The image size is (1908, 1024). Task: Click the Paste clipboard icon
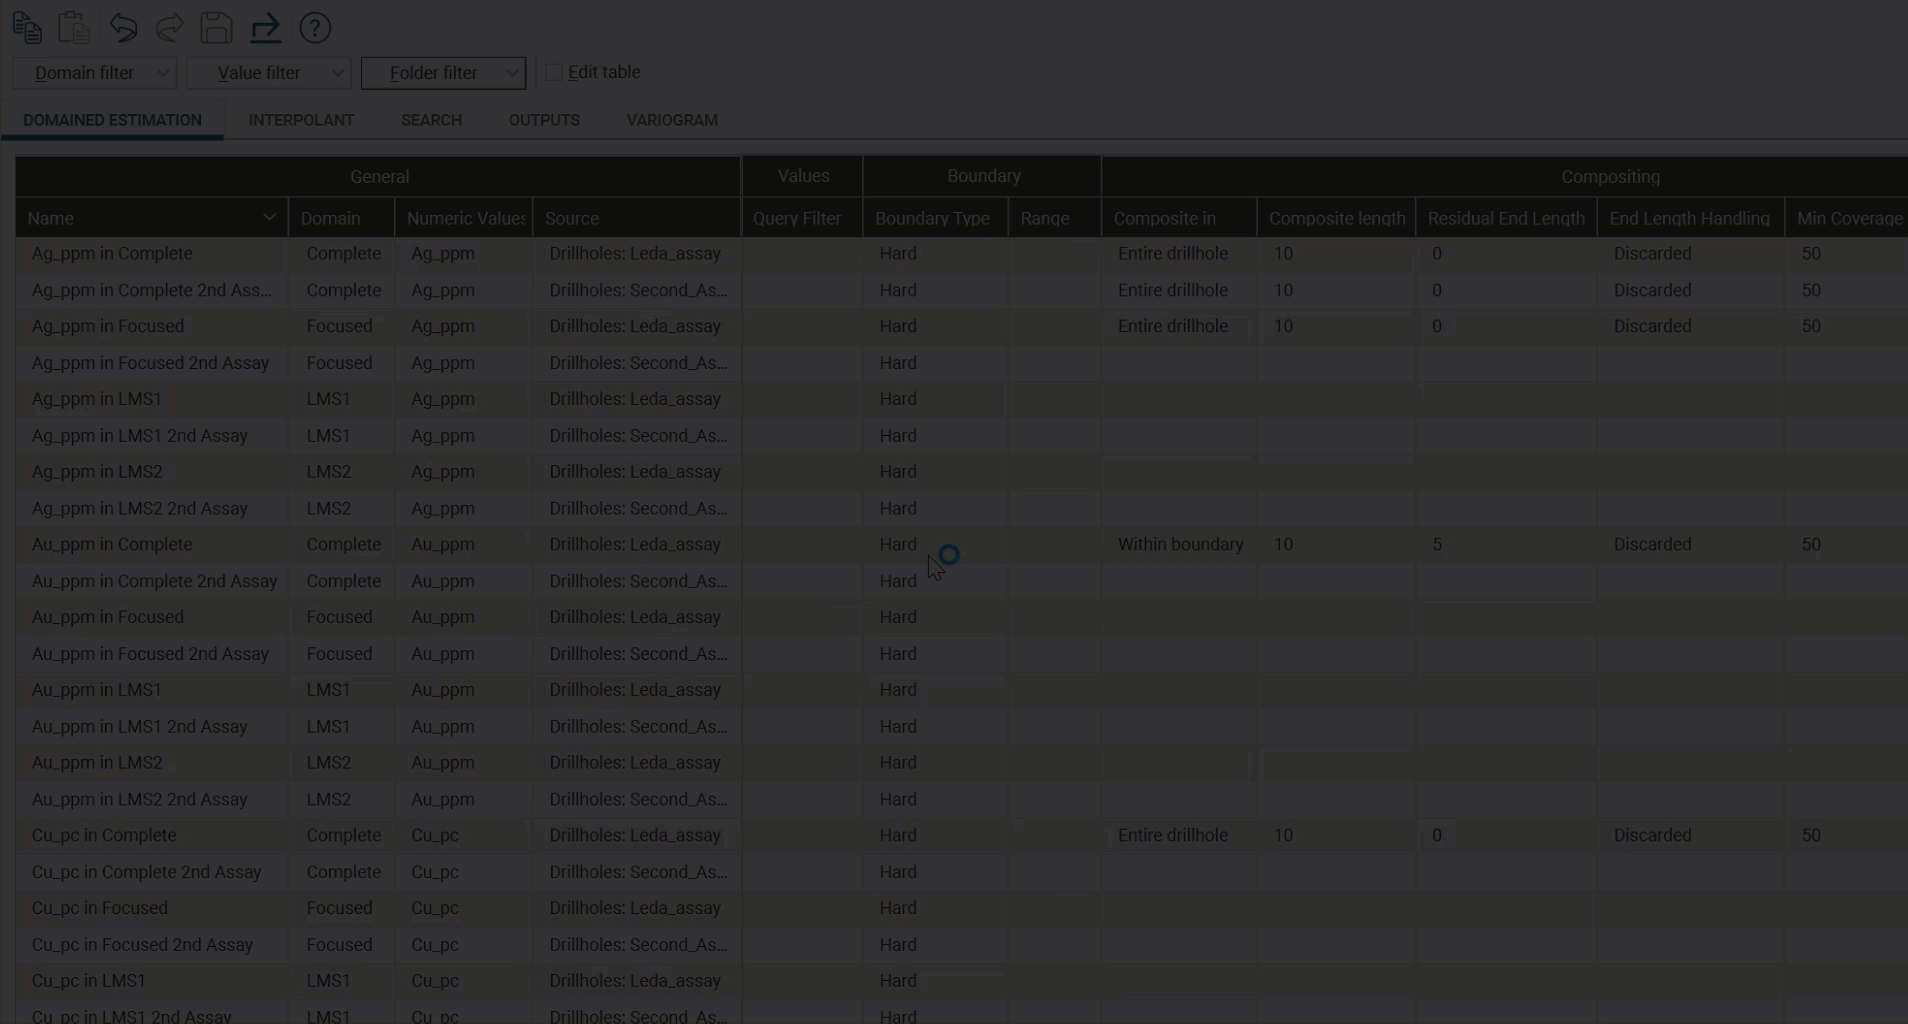coord(74,28)
